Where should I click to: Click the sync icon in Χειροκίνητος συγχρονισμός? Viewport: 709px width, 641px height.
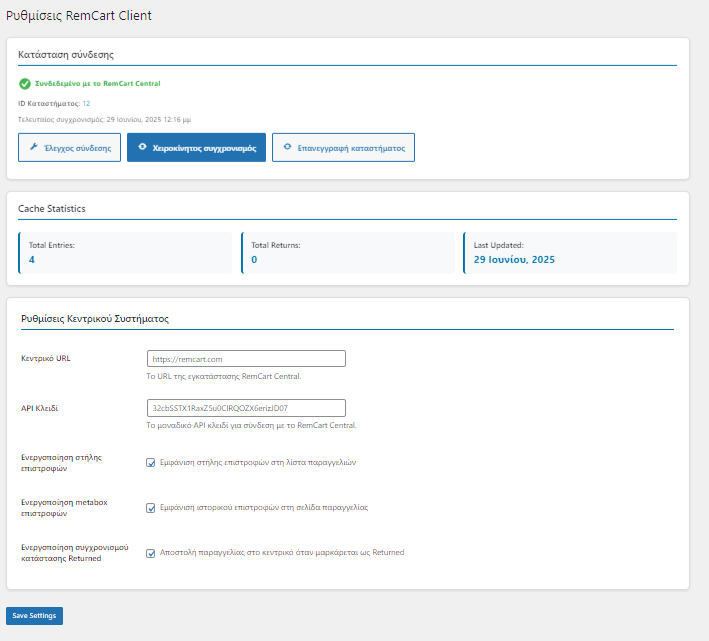tap(142, 147)
